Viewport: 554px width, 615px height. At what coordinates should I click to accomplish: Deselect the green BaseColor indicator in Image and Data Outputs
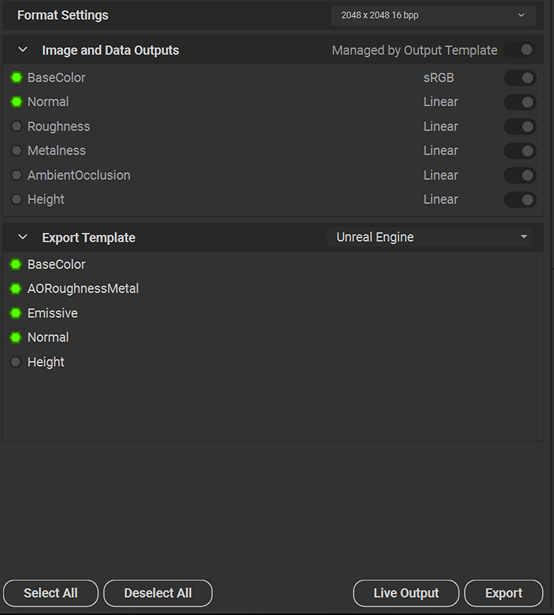16,78
